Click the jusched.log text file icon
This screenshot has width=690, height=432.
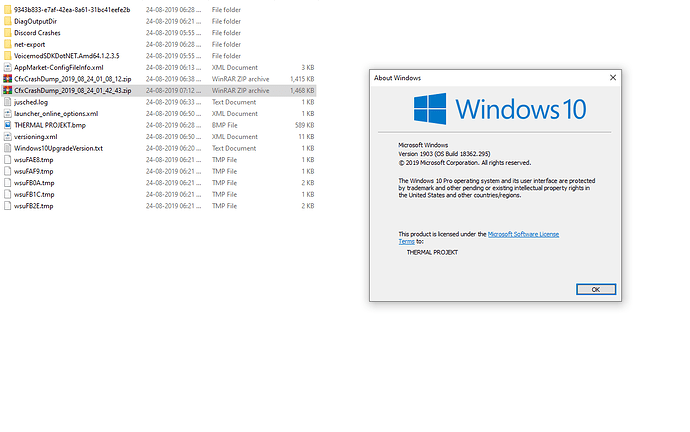[6, 102]
